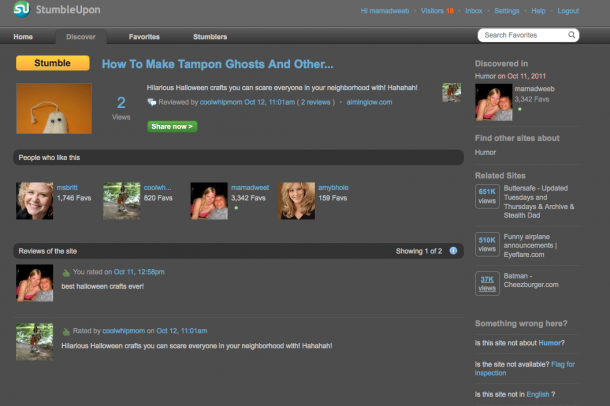Image resolution: width=610 pixels, height=406 pixels.
Task: Open the 510K views badge
Action: pyautogui.click(x=487, y=244)
